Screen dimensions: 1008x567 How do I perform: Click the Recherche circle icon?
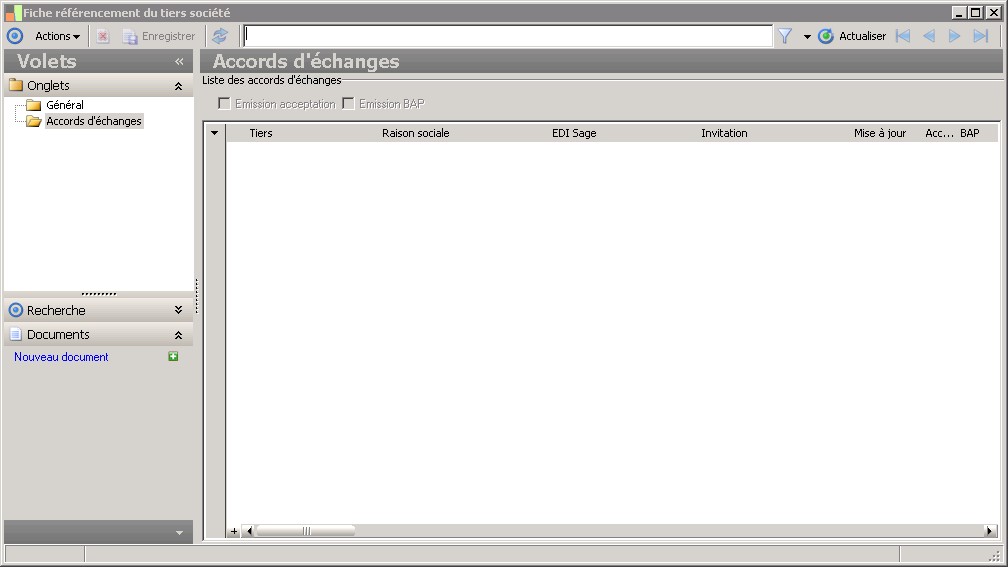16,310
